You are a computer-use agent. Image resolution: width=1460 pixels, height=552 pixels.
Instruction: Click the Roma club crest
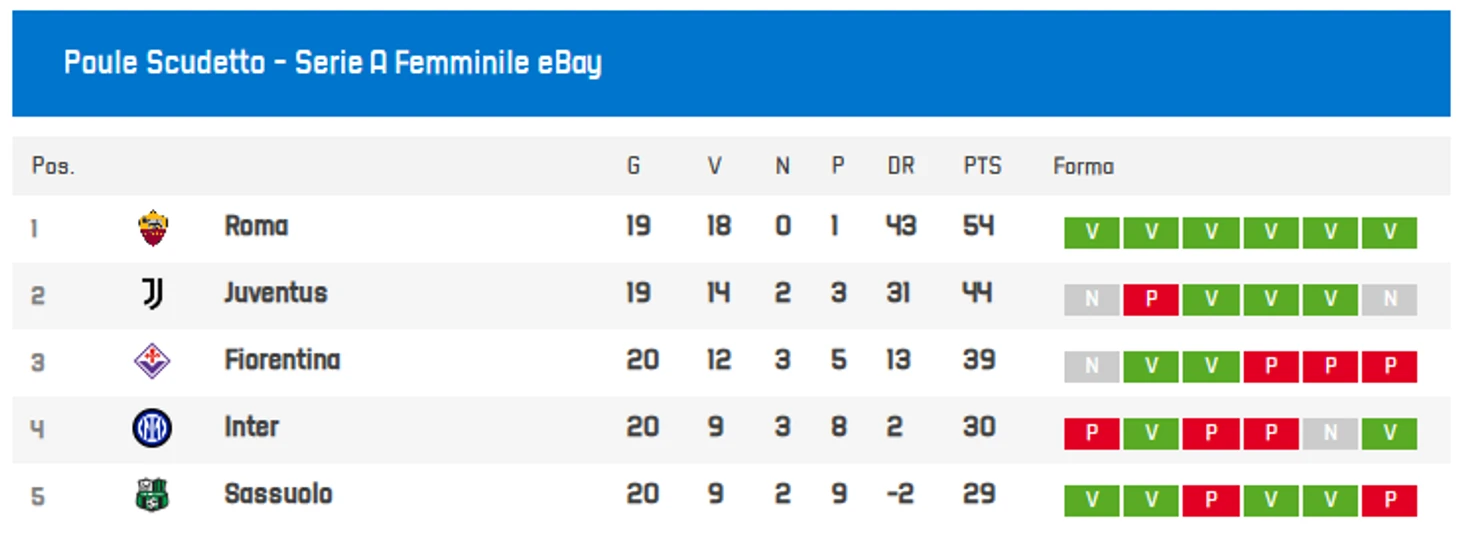point(153,228)
